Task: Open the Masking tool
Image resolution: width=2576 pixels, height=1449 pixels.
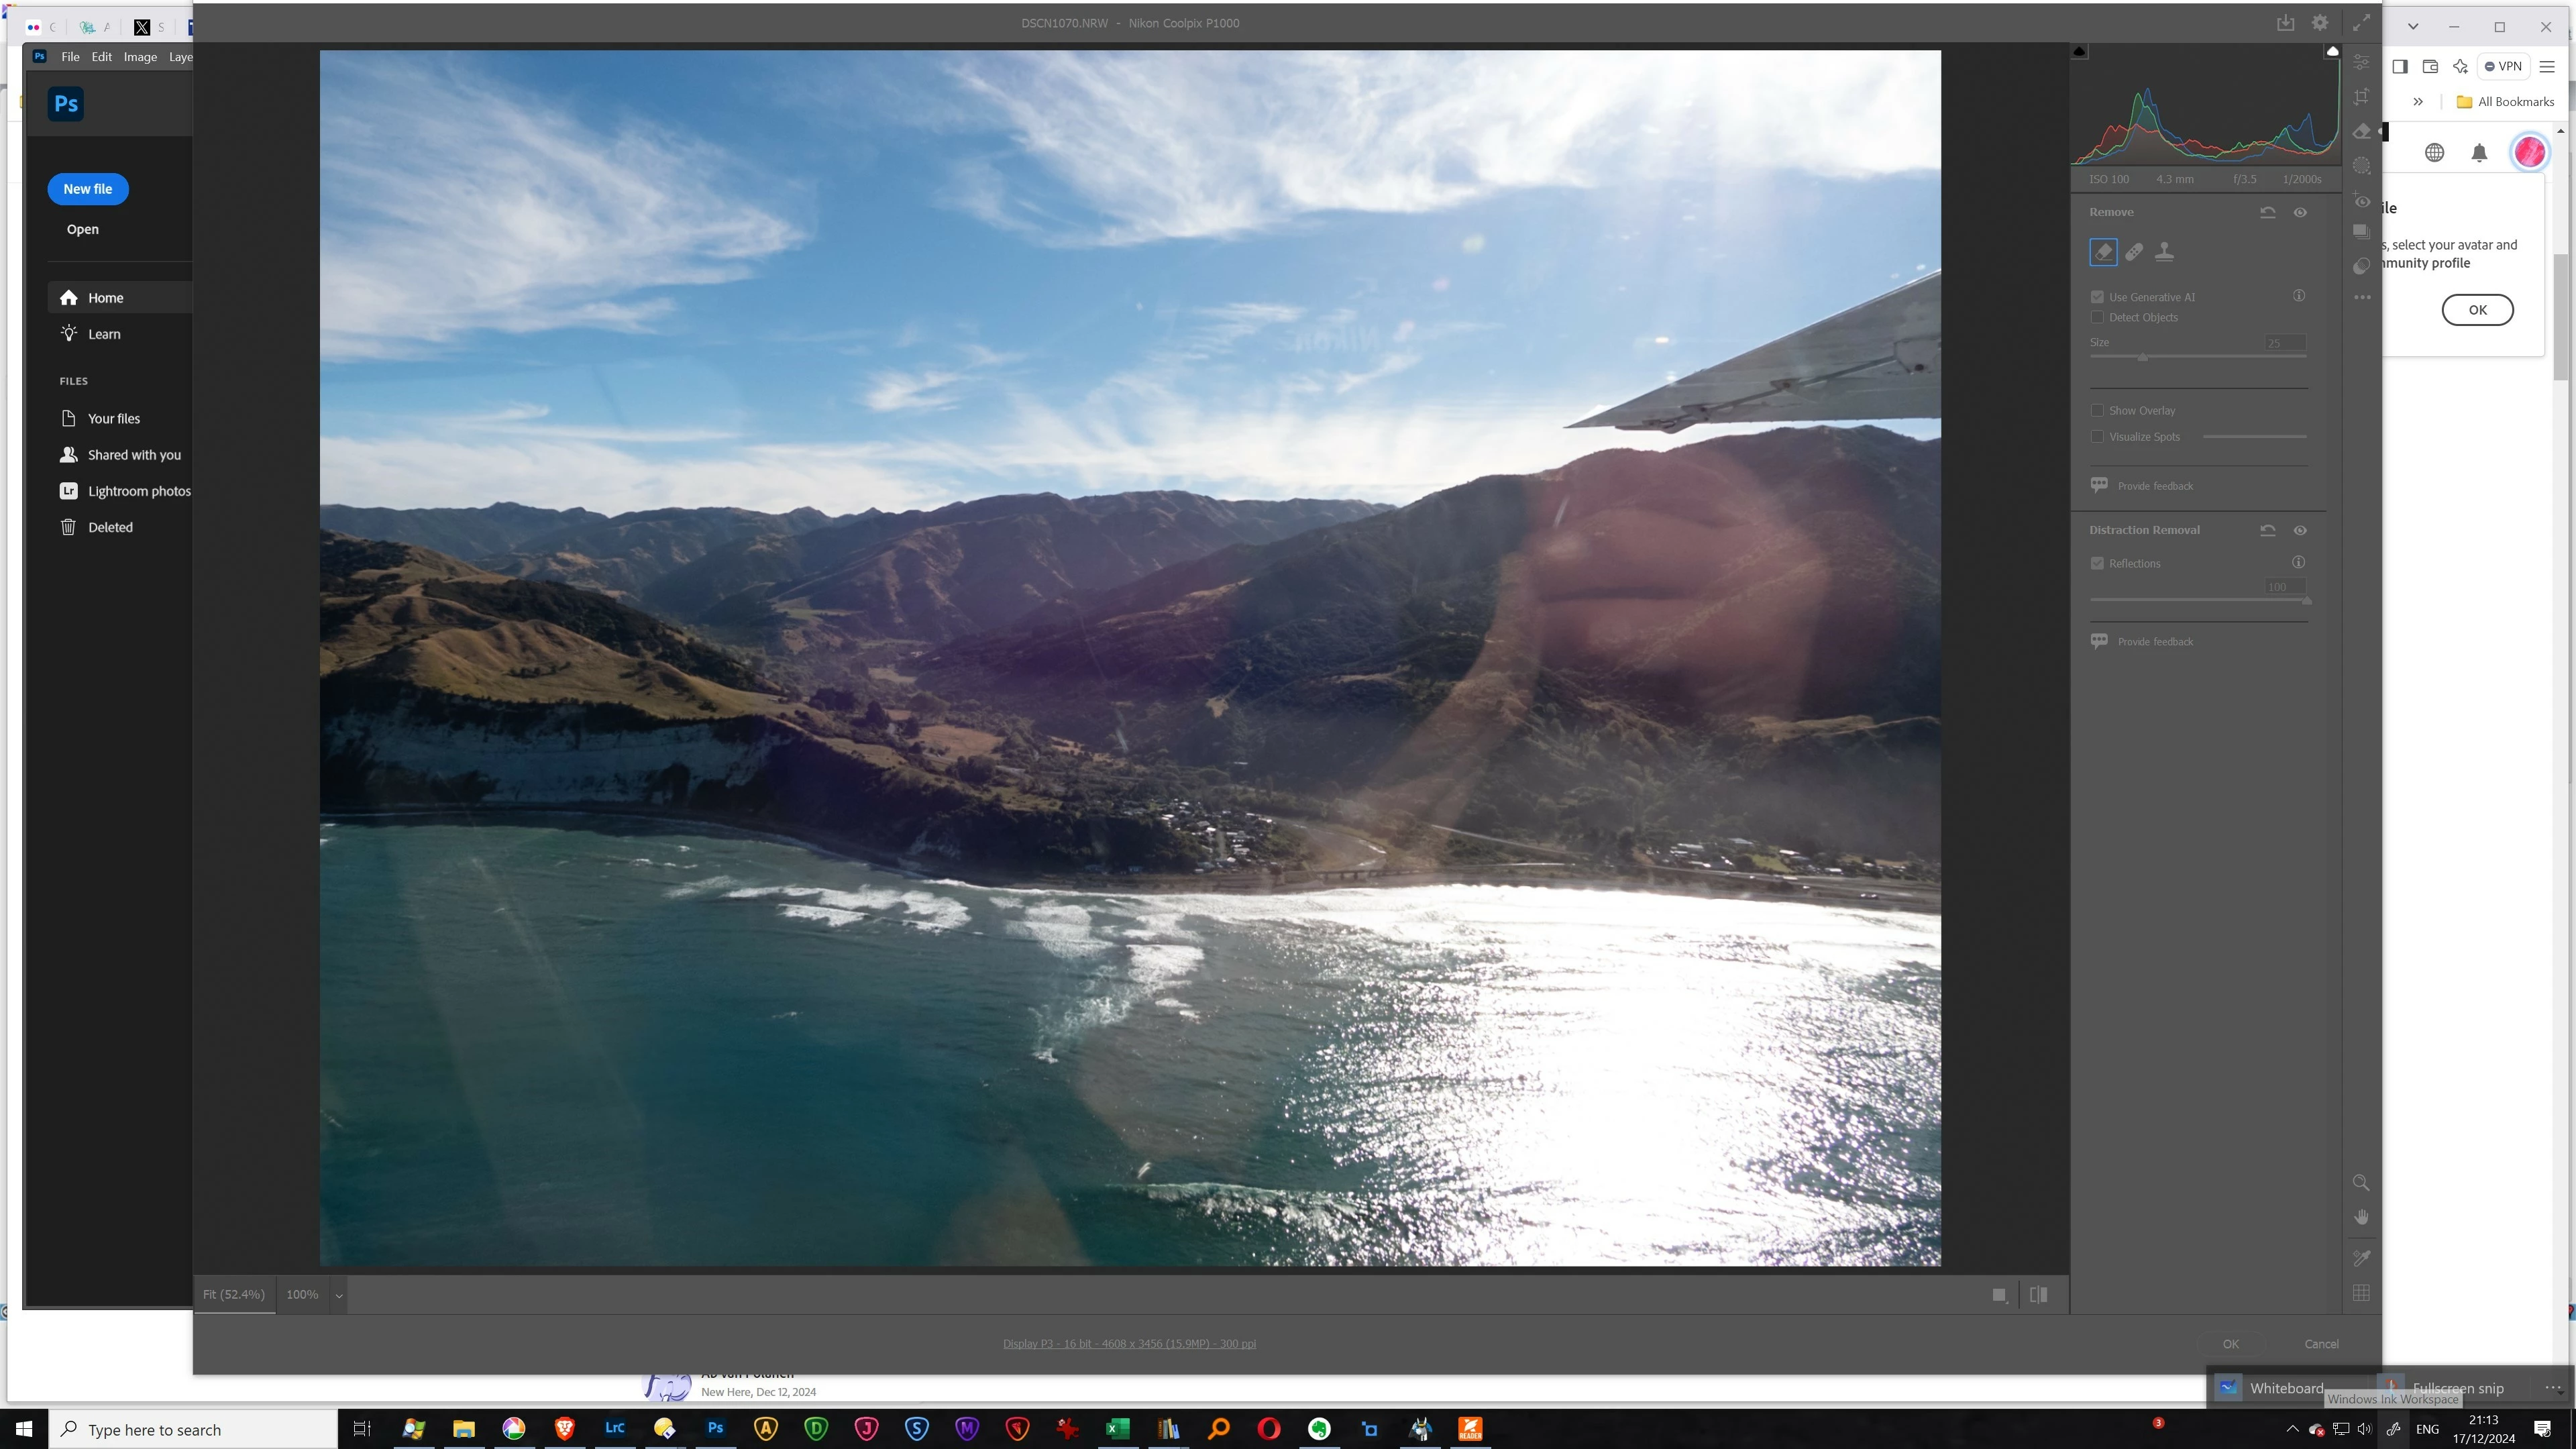Action: 2361,166
